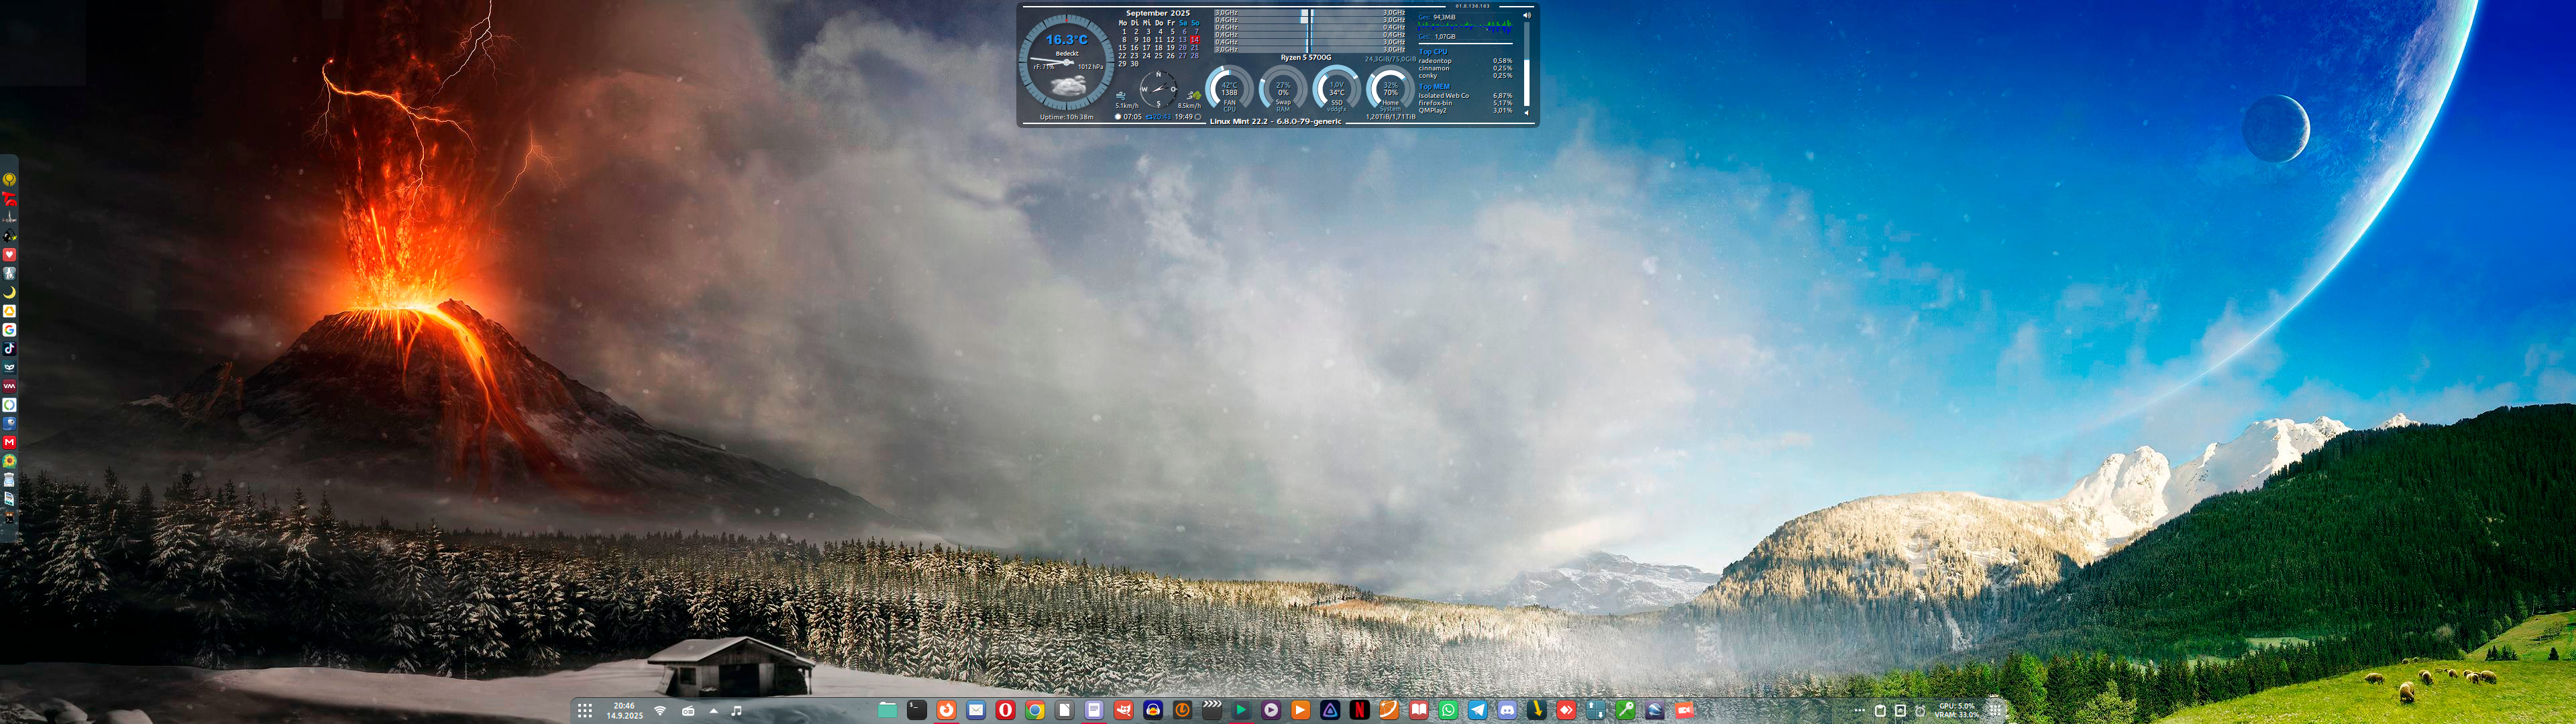Click the GPU and VRAM usage monitor
2576x724 pixels.
point(1956,710)
